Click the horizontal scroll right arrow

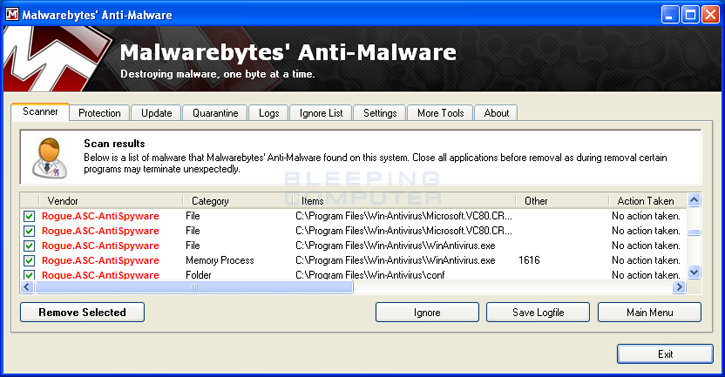pyautogui.click(x=679, y=287)
